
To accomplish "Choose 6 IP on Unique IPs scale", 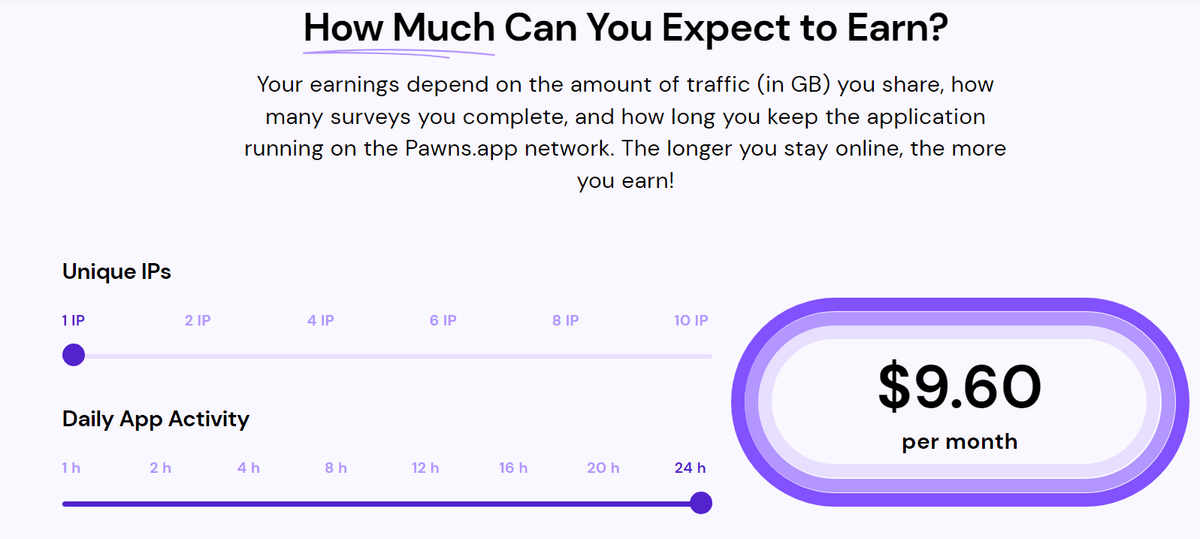I will 443,321.
